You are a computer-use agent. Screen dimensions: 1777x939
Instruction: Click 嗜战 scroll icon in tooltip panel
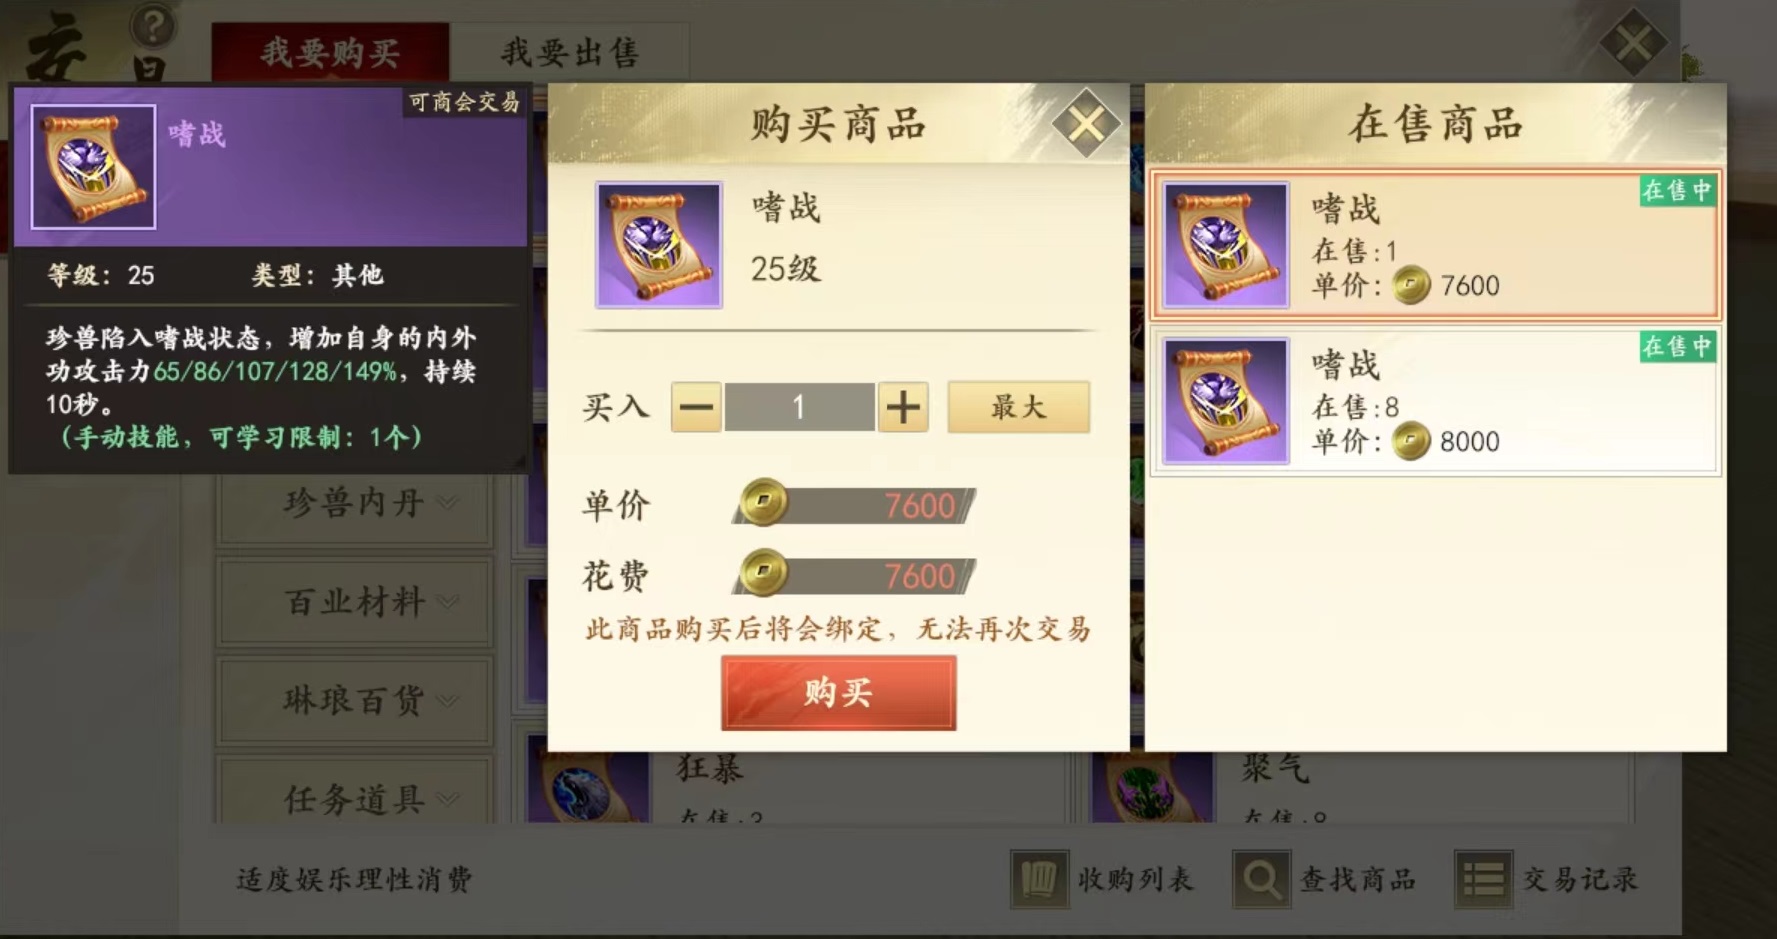click(93, 167)
